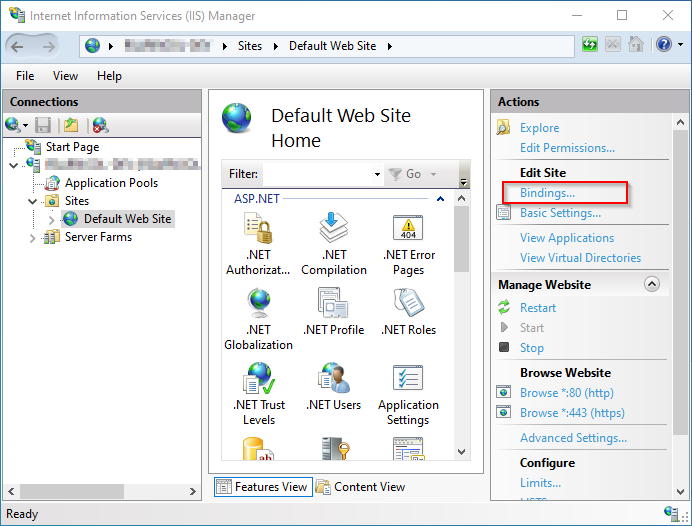Click the Stop link in Manage Website

point(531,348)
